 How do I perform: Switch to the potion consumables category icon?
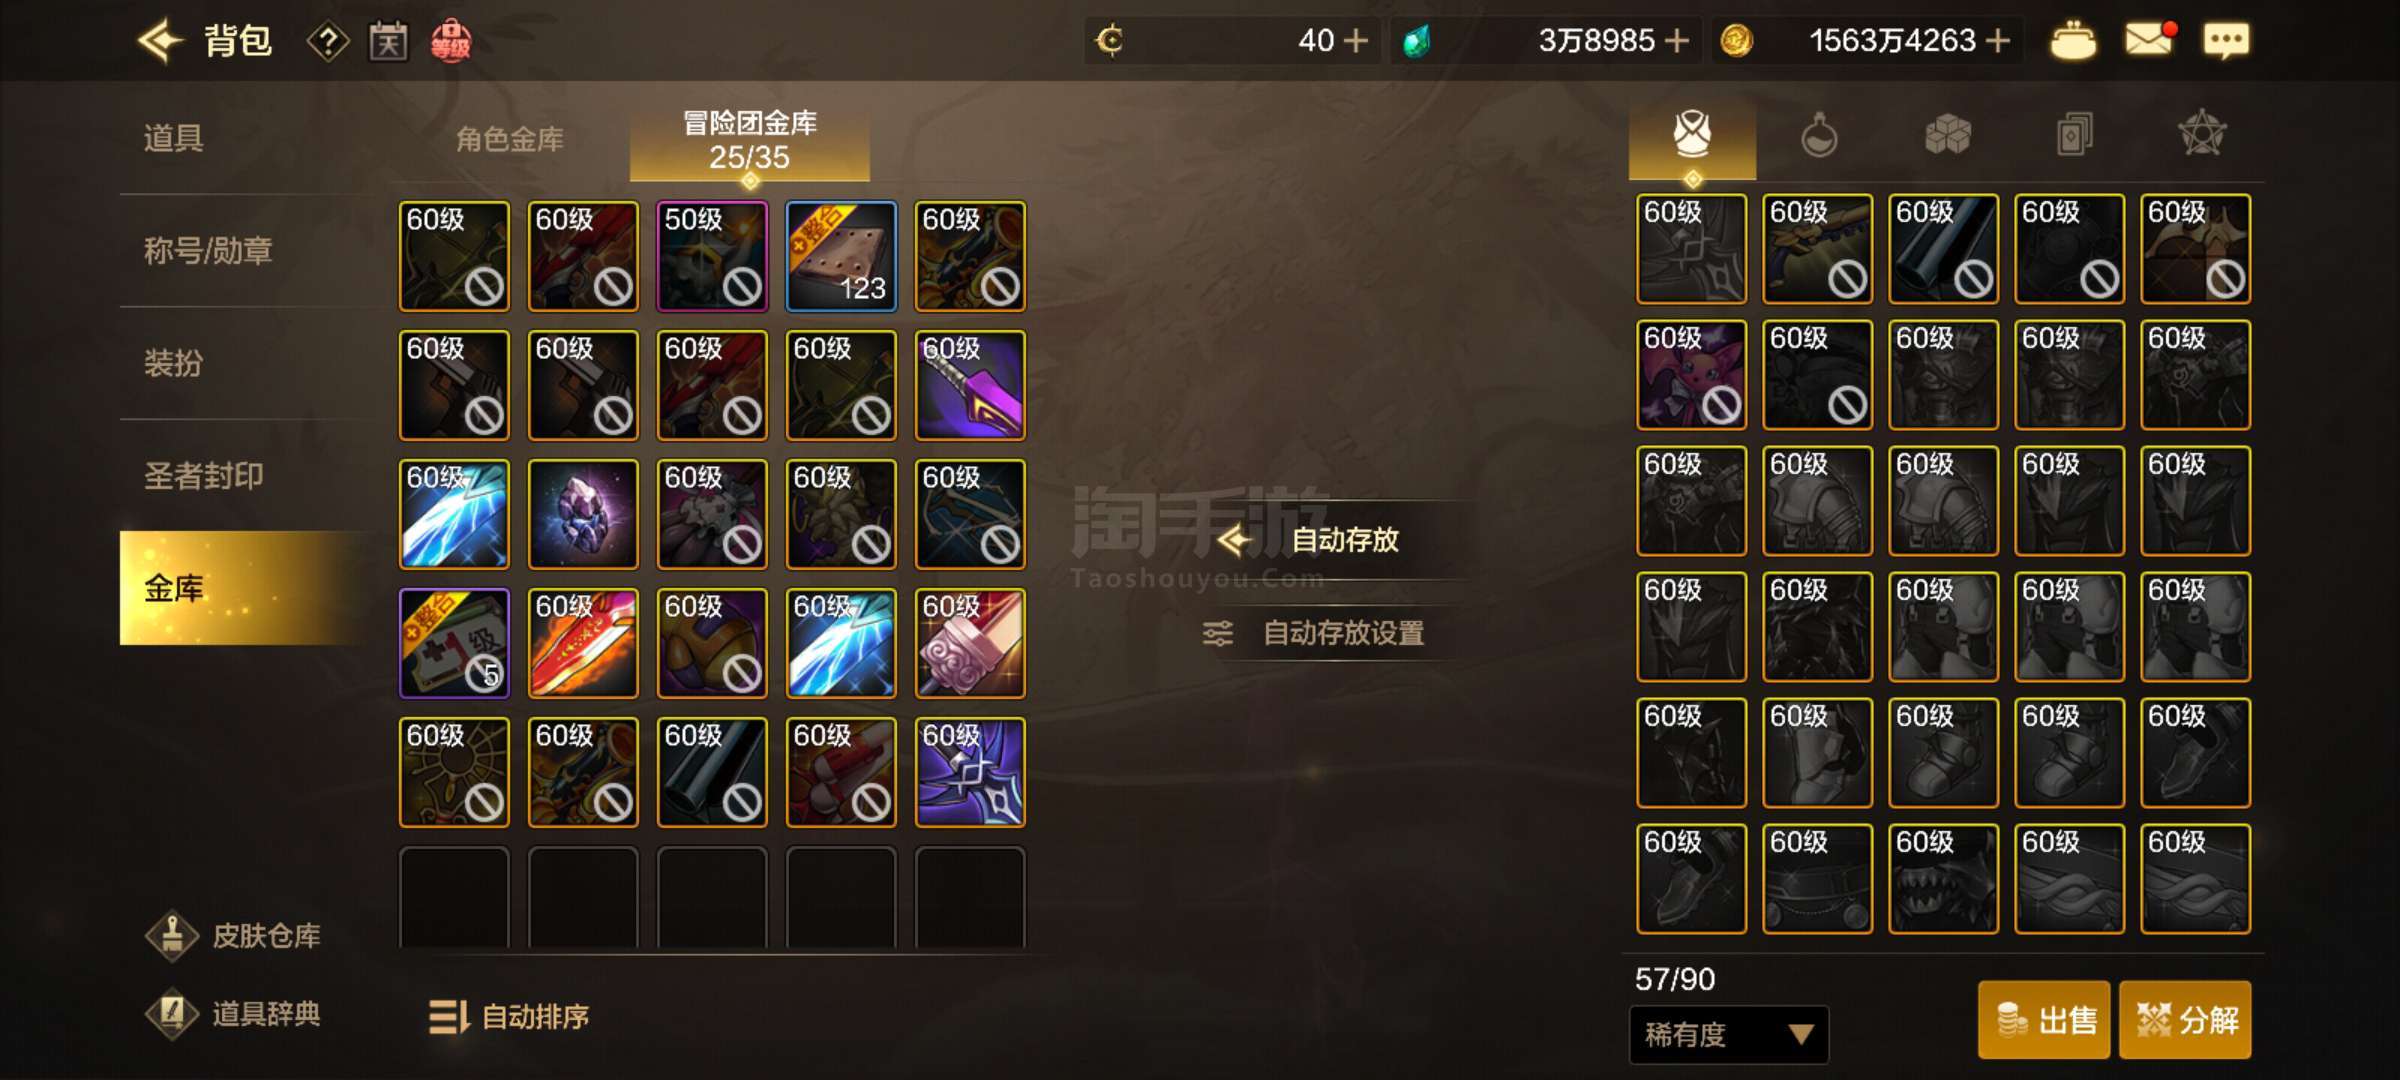tap(1818, 135)
